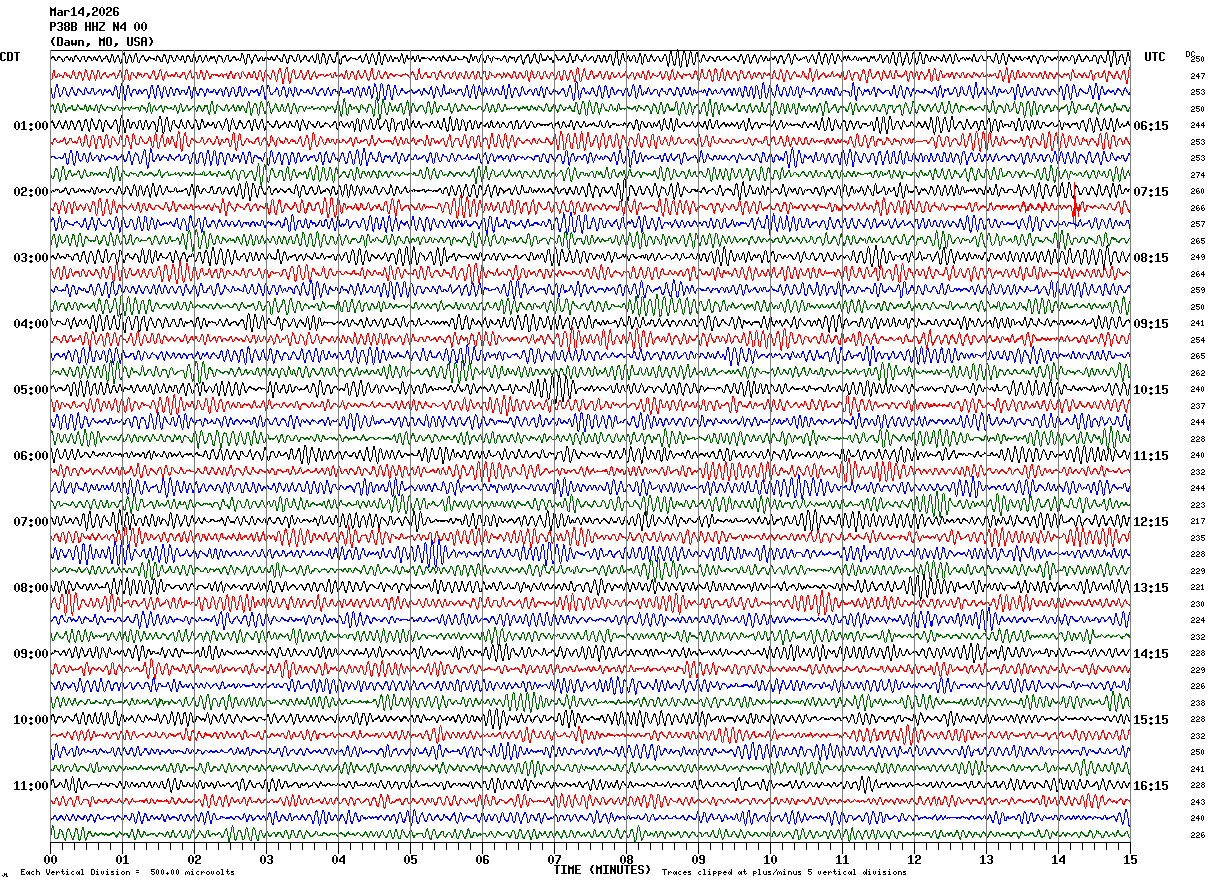1210x886 pixels.
Task: Click minute tick label "07" on the time axis
Action: [x=554, y=859]
